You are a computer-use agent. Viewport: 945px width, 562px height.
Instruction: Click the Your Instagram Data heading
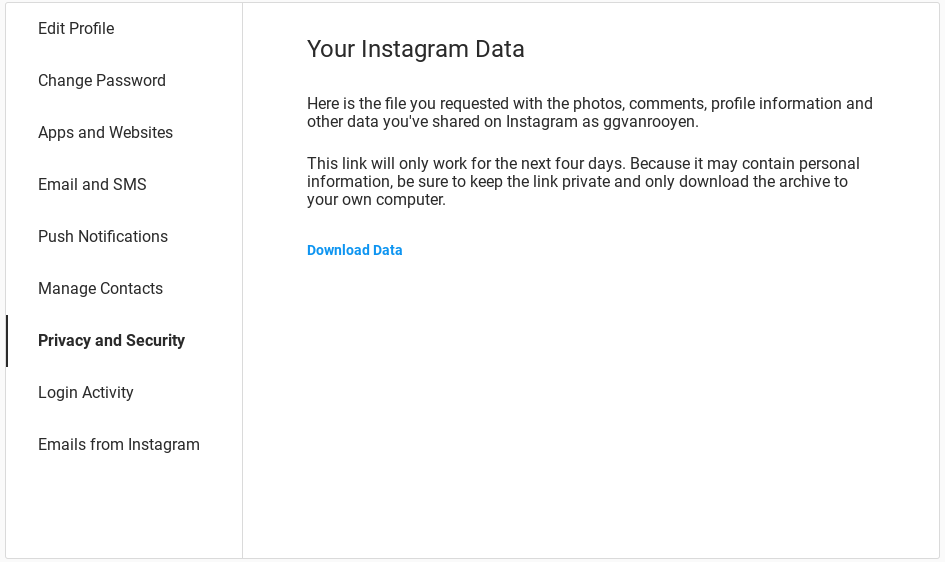tap(415, 49)
